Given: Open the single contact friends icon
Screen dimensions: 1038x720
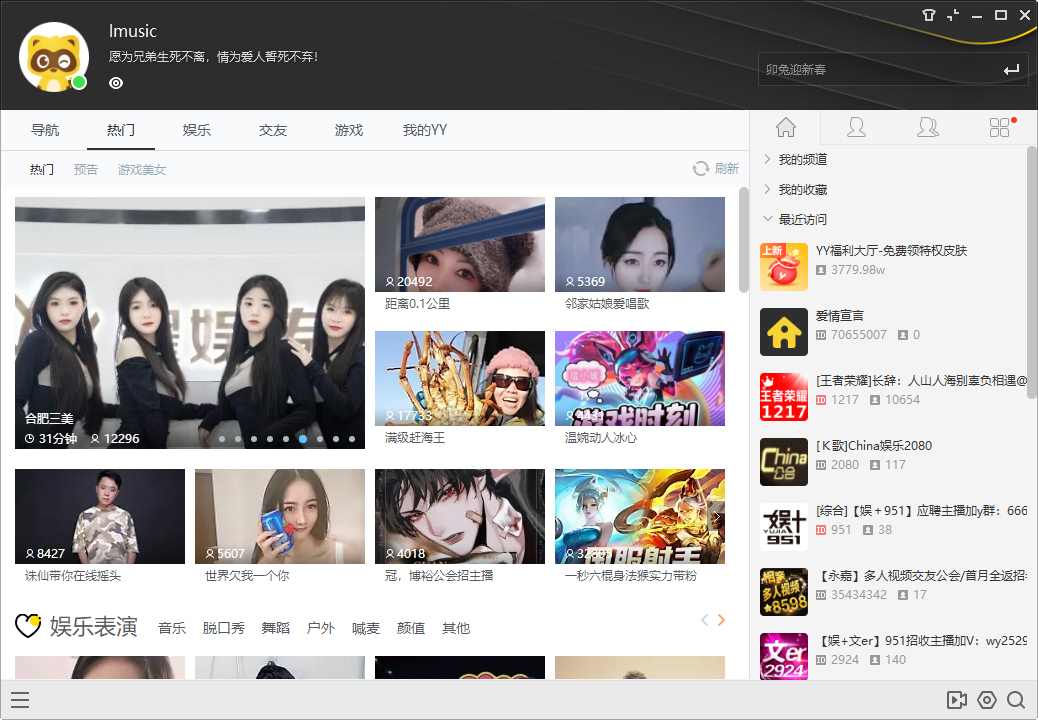Looking at the screenshot, I should click(x=856, y=127).
